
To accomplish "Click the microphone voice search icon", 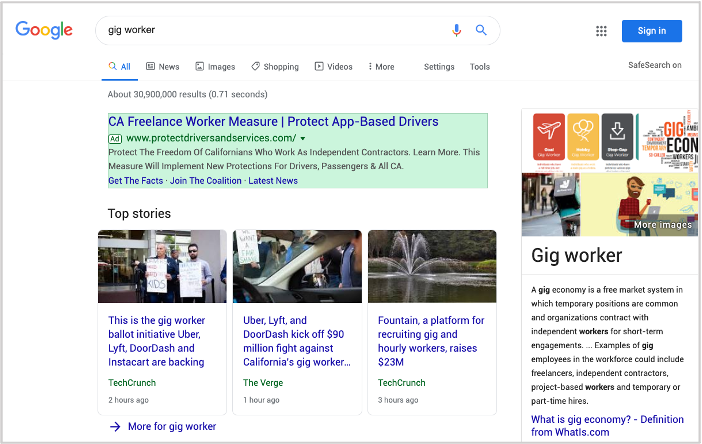I will 456,30.
